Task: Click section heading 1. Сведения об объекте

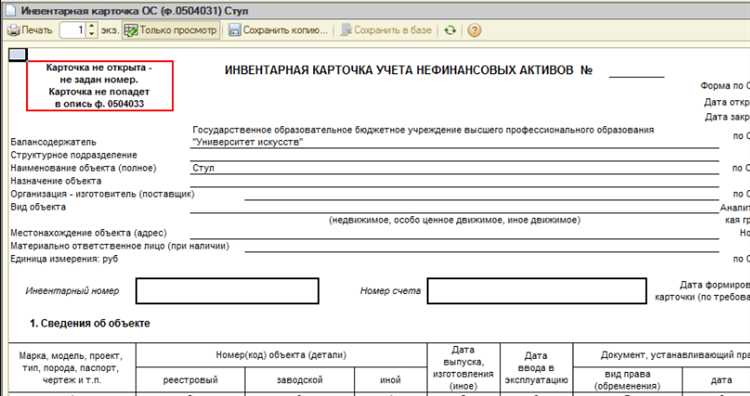Action: (90, 323)
